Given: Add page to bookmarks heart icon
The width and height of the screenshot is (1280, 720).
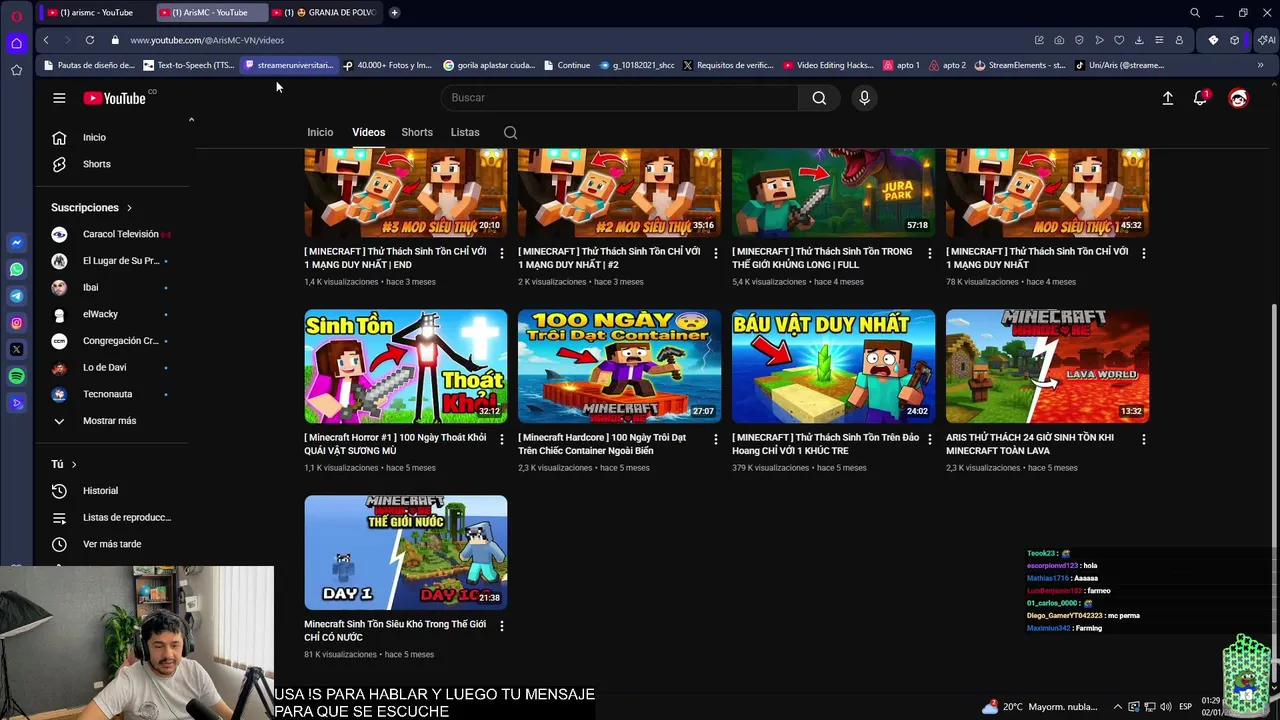Looking at the screenshot, I should [x=1119, y=40].
